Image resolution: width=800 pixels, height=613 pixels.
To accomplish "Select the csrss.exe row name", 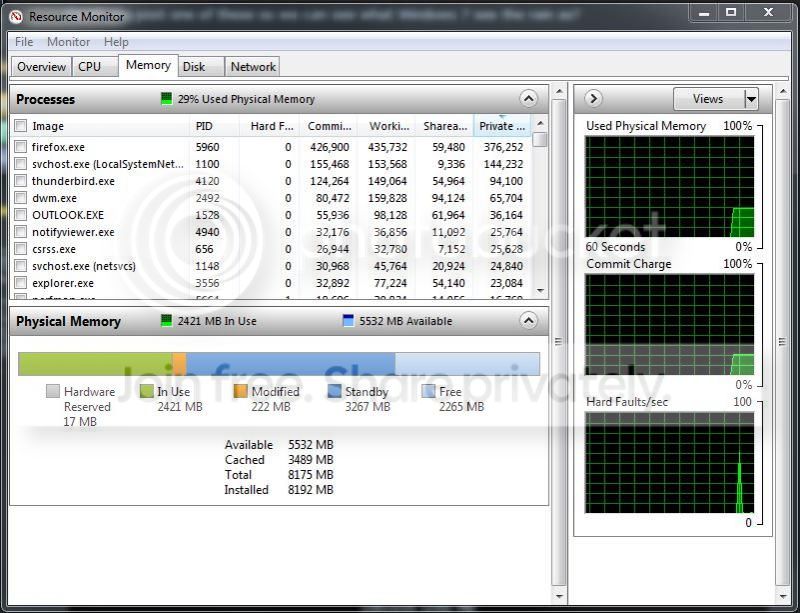I will [54, 249].
